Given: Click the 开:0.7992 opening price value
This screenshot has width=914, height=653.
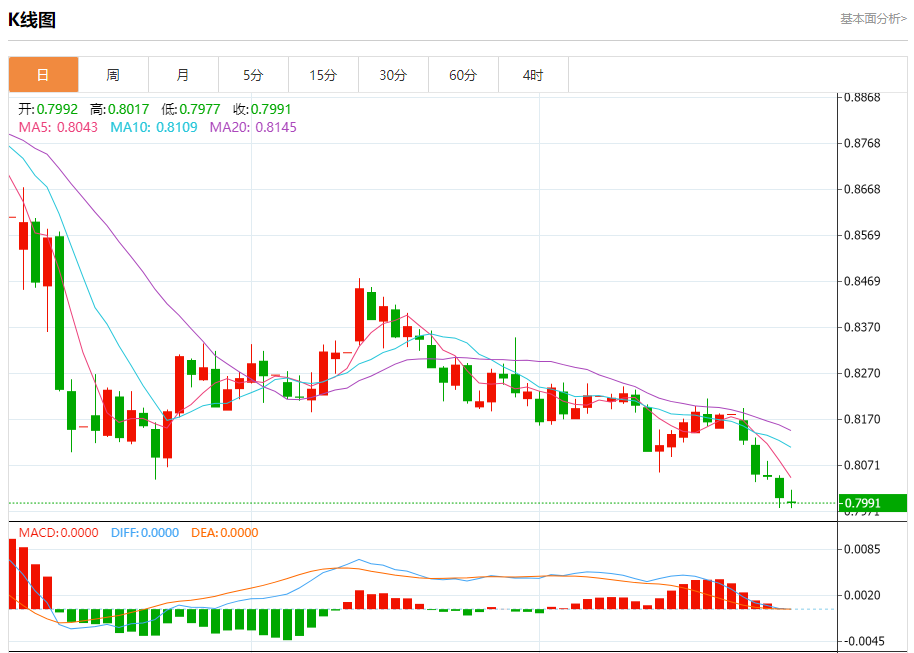Looking at the screenshot, I should pyautogui.click(x=48, y=109).
